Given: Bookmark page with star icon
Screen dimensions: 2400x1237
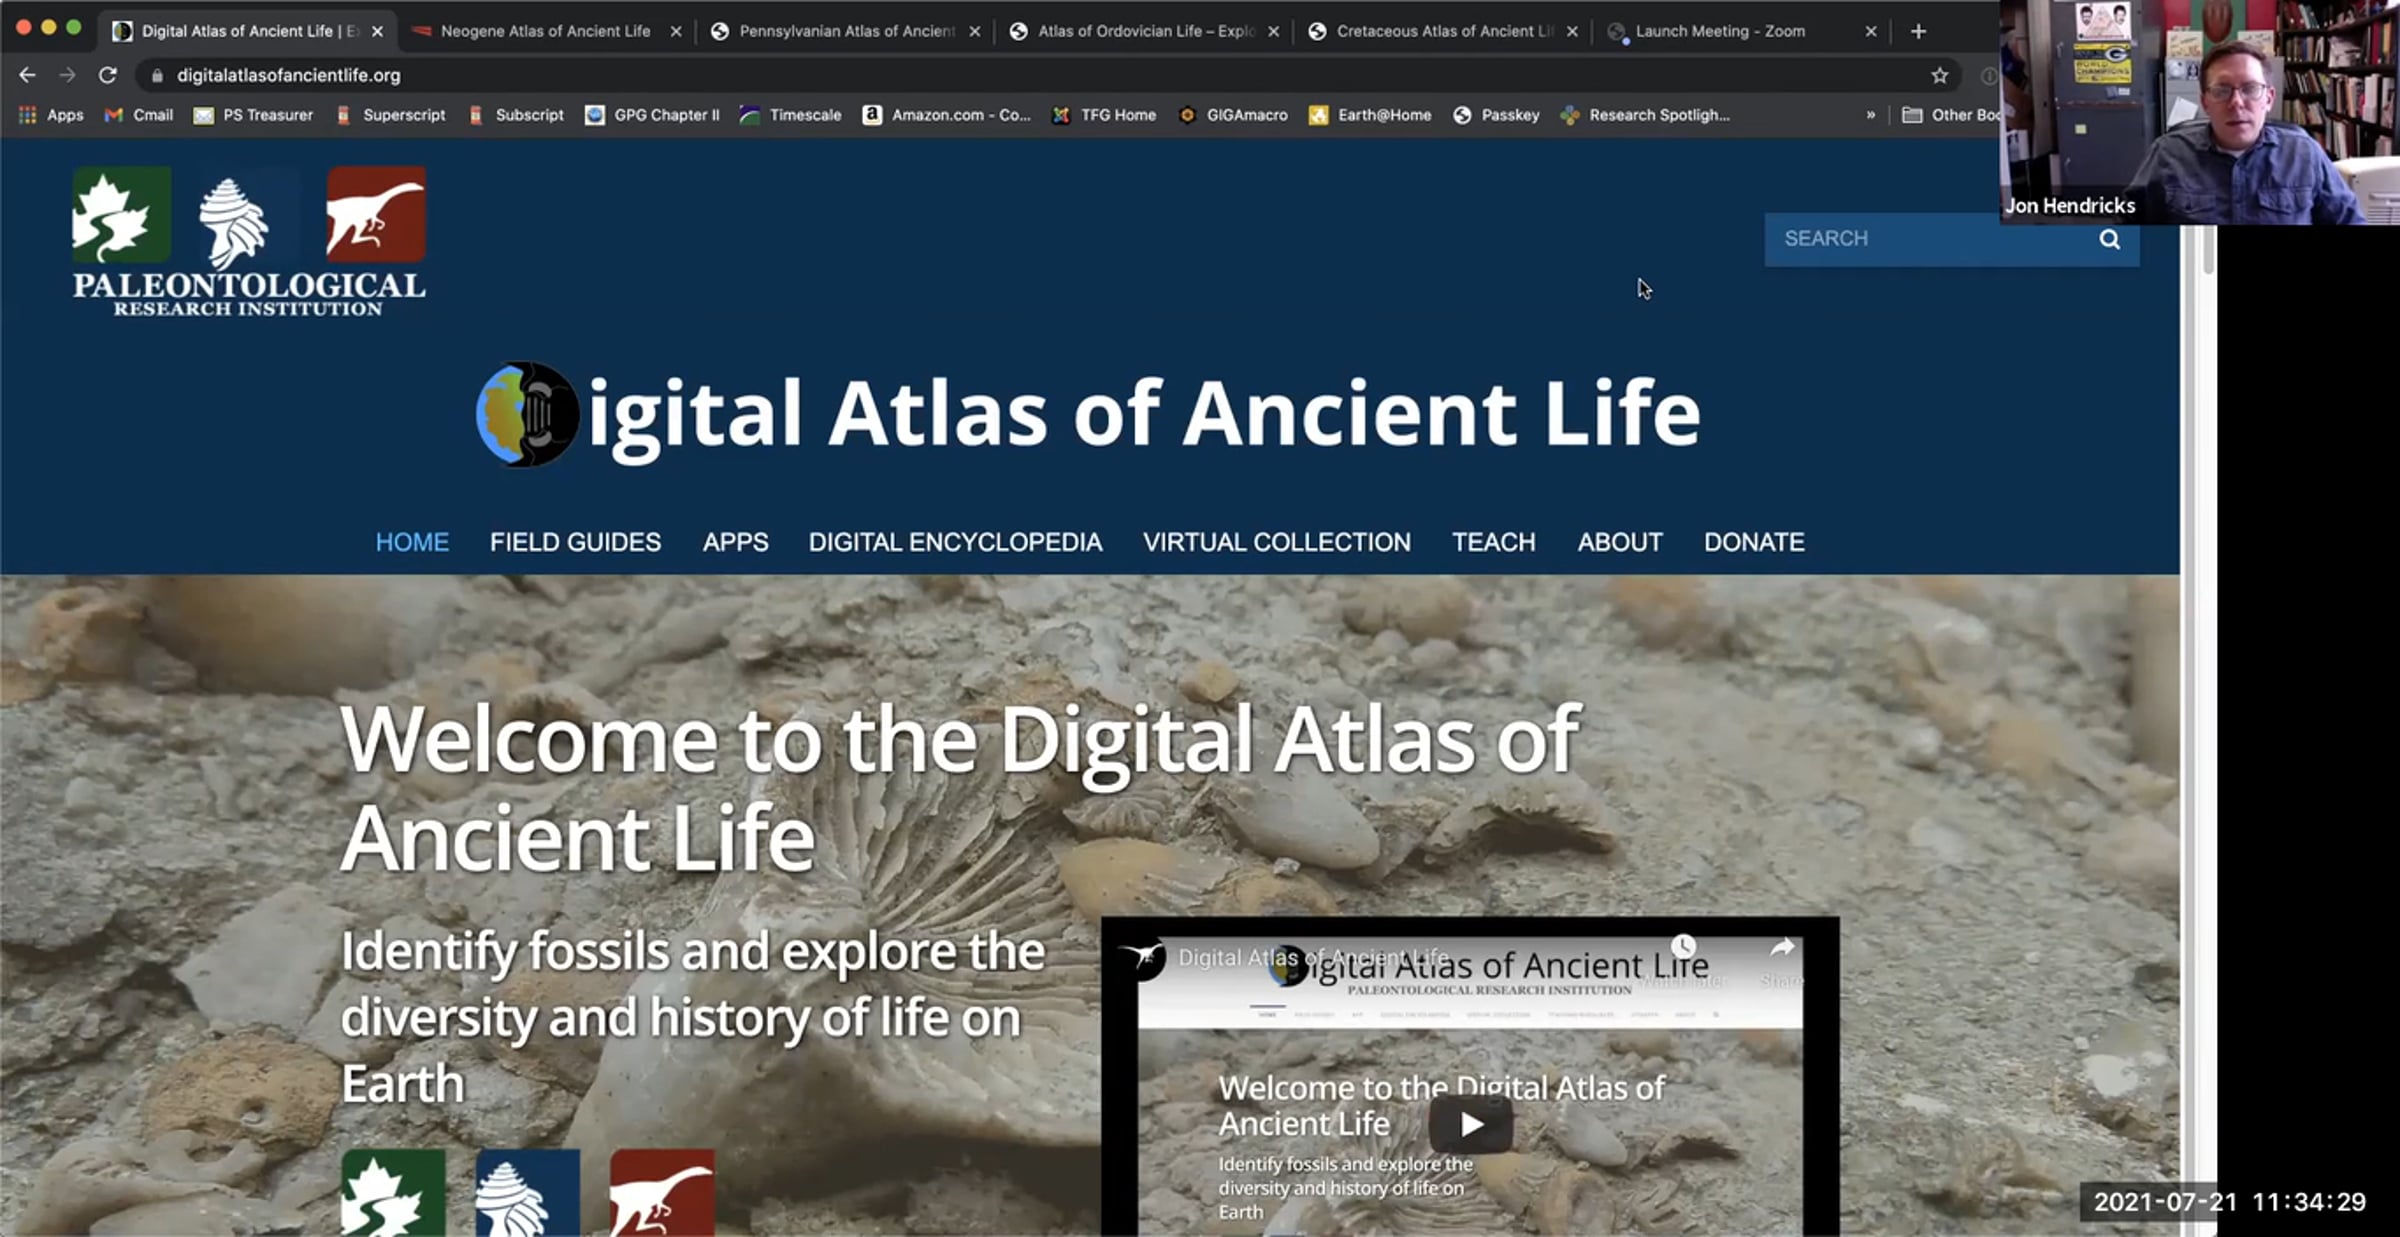Looking at the screenshot, I should point(1939,75).
